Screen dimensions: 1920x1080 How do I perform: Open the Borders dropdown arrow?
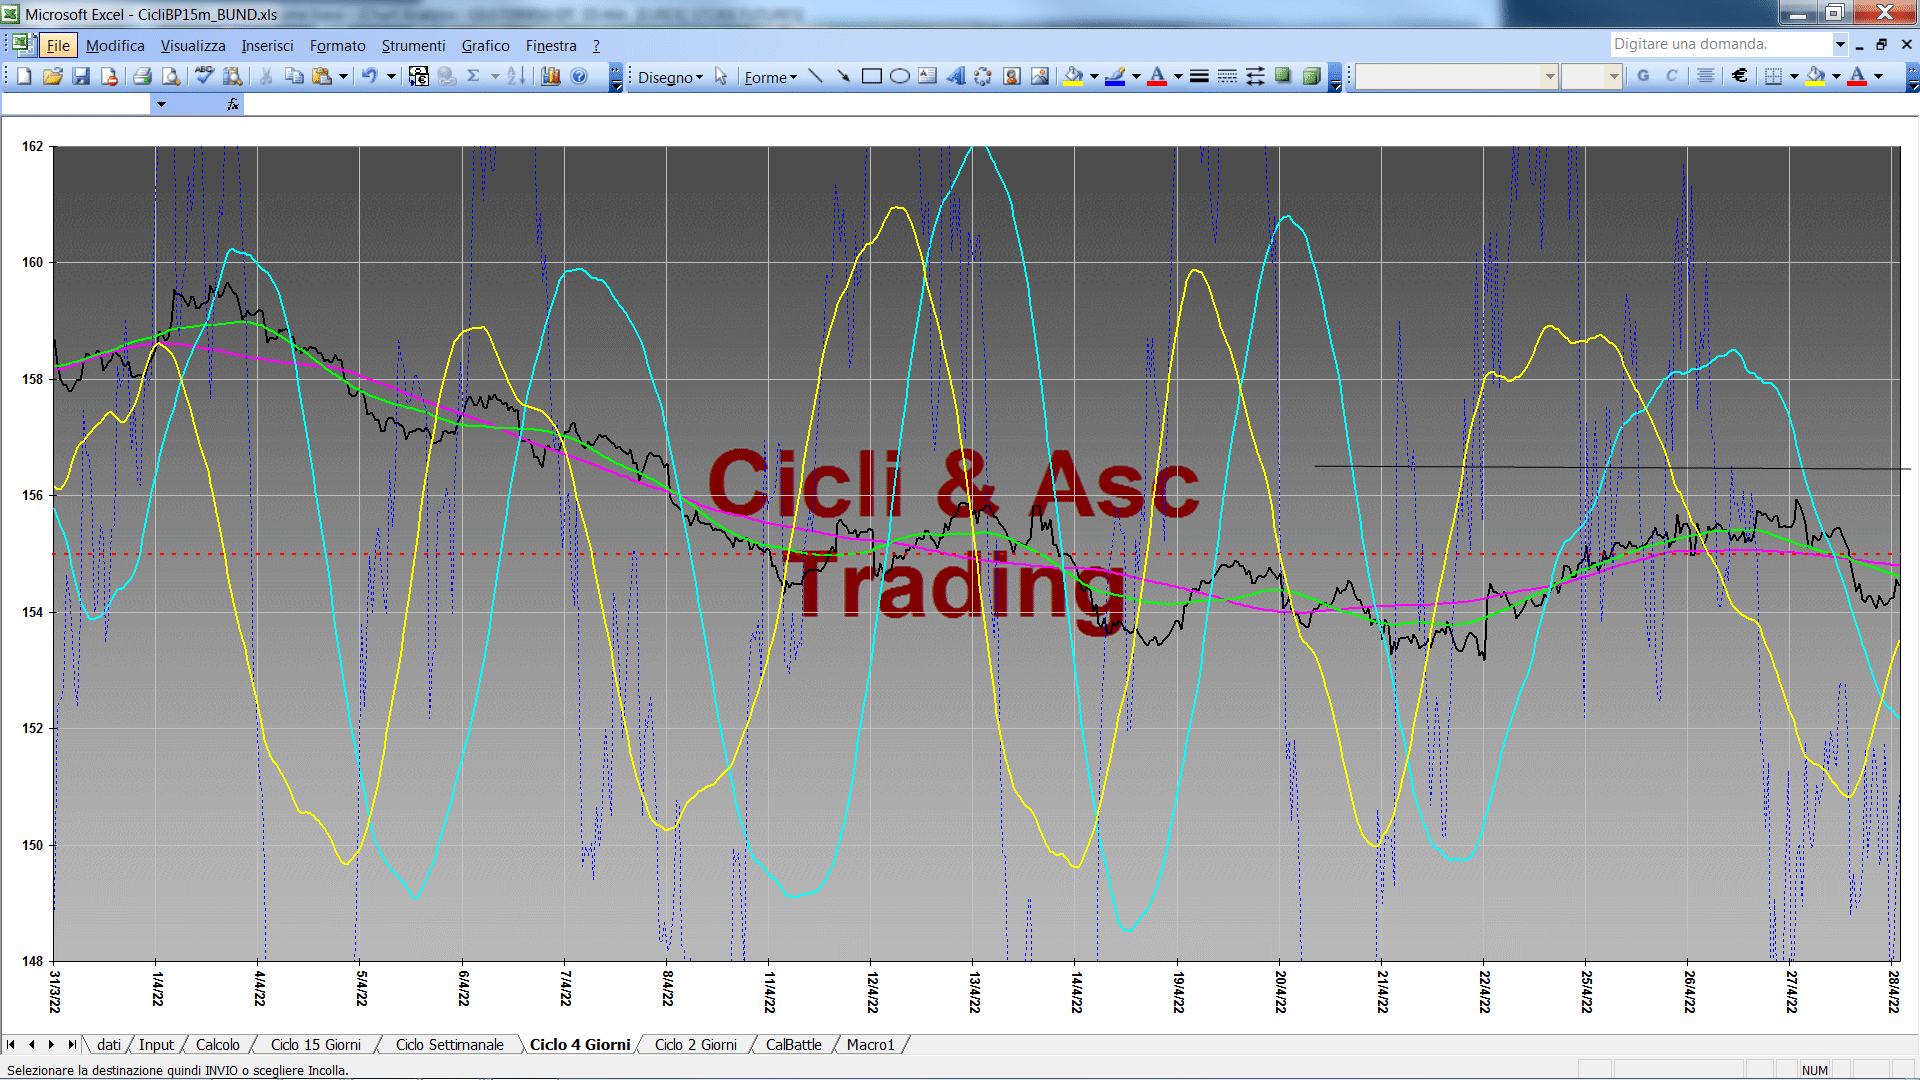coord(1794,76)
